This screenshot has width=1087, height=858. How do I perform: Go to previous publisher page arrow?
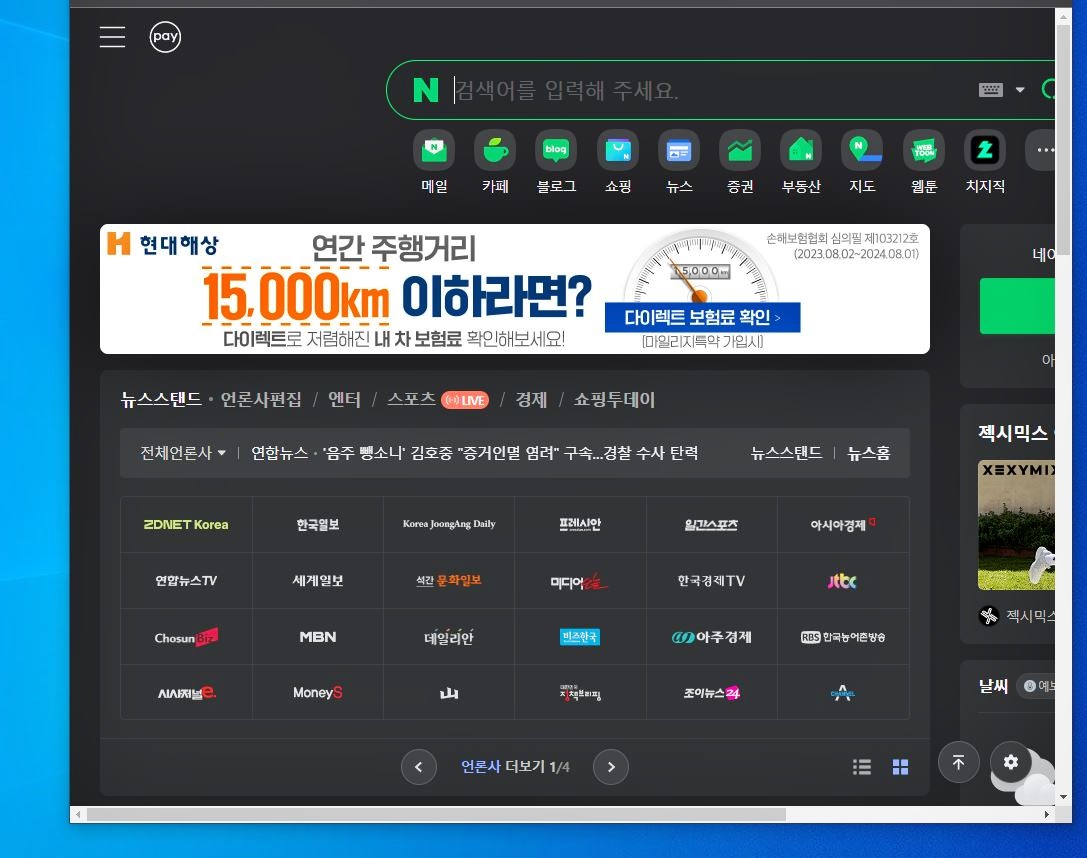pos(419,767)
